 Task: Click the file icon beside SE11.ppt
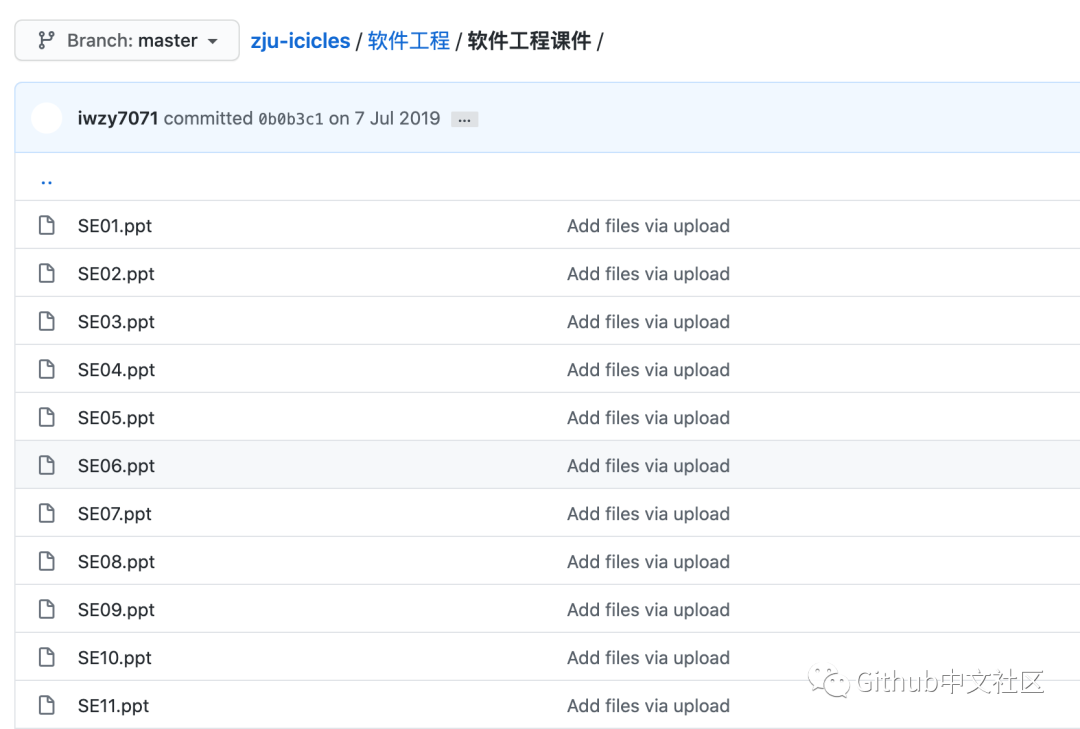(x=46, y=706)
